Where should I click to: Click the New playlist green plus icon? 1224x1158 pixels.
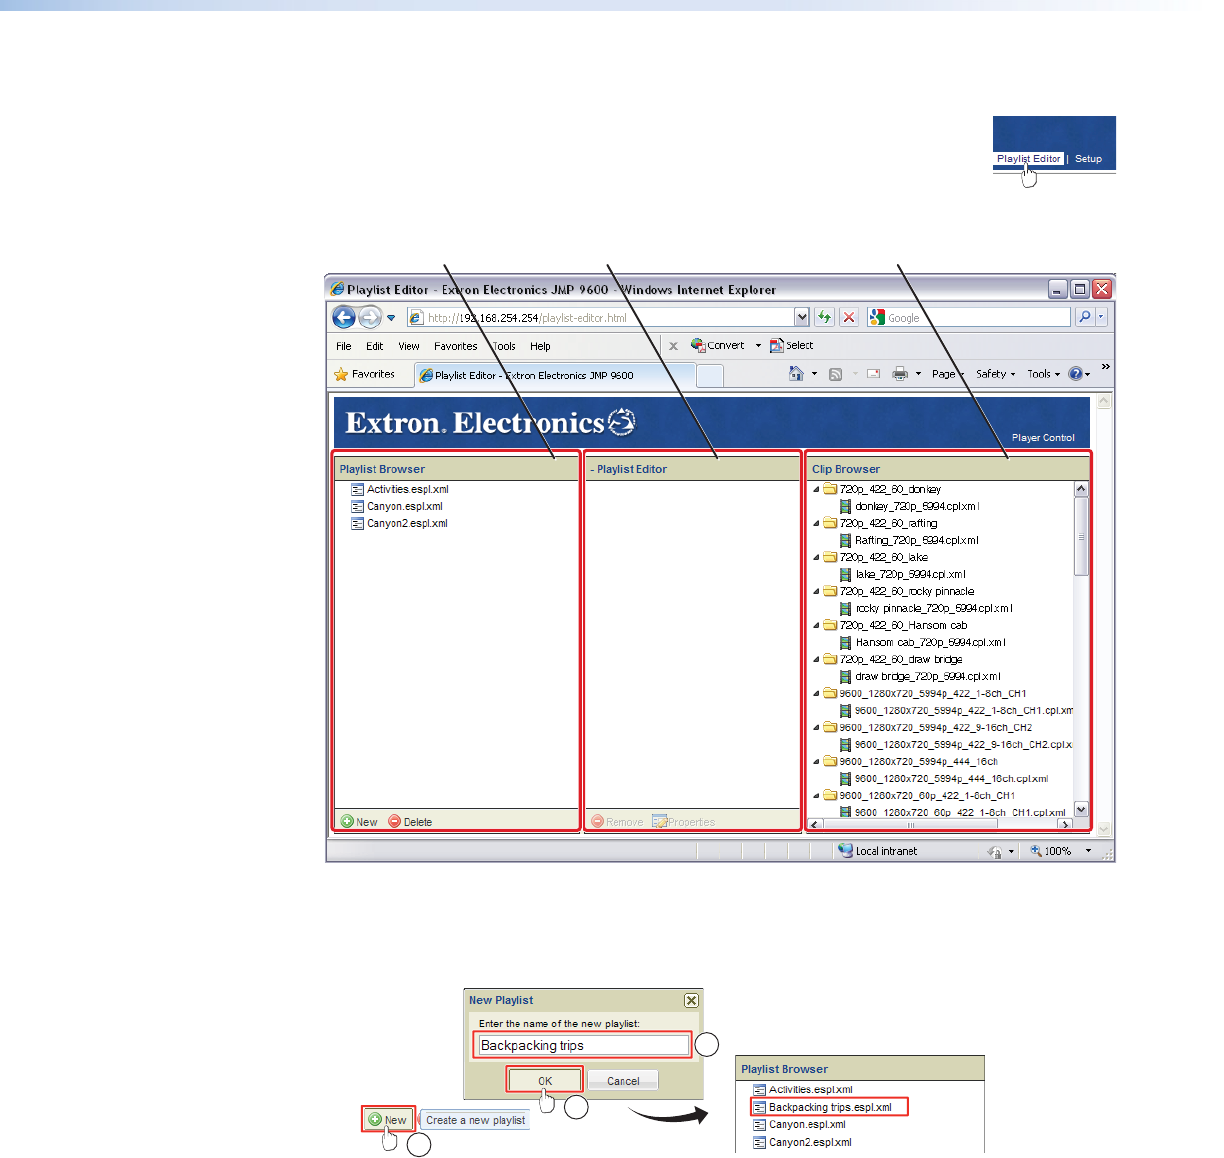(347, 822)
